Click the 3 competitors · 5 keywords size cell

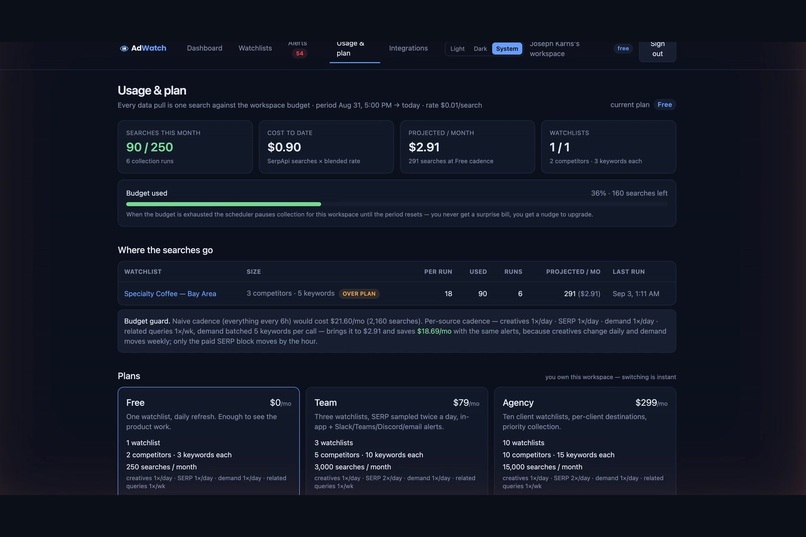tap(290, 293)
